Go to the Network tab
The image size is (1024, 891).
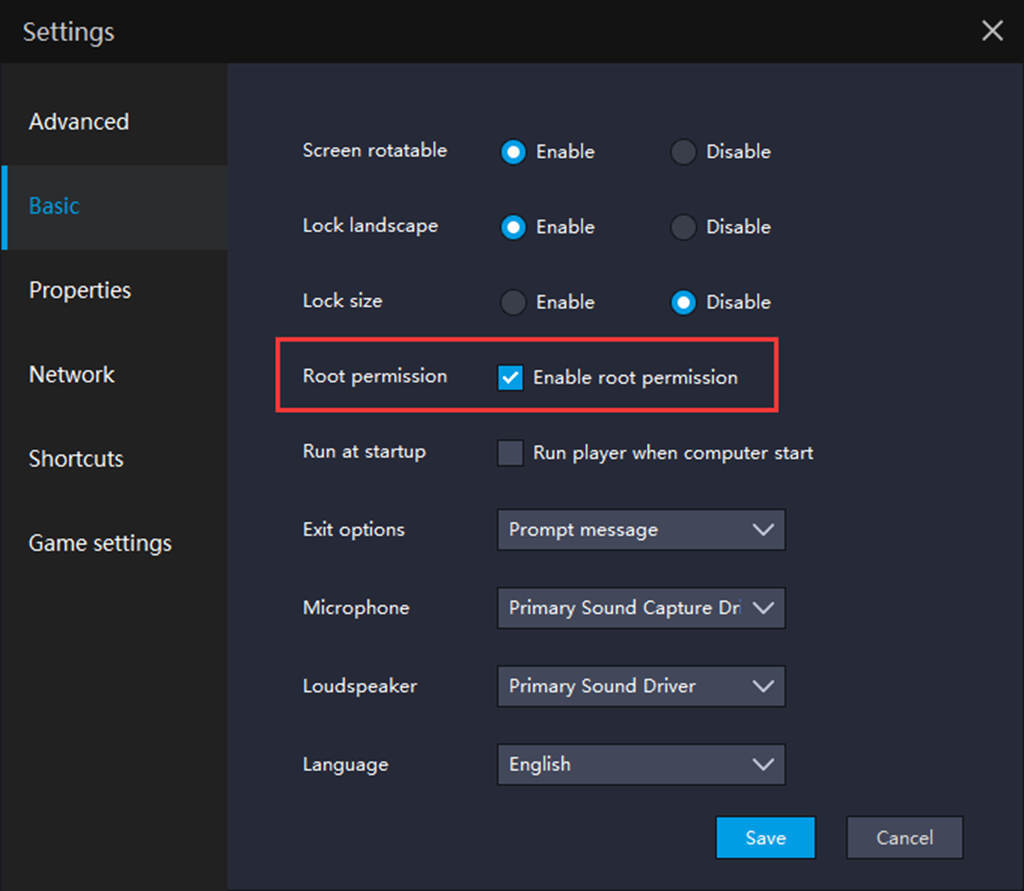pos(114,375)
